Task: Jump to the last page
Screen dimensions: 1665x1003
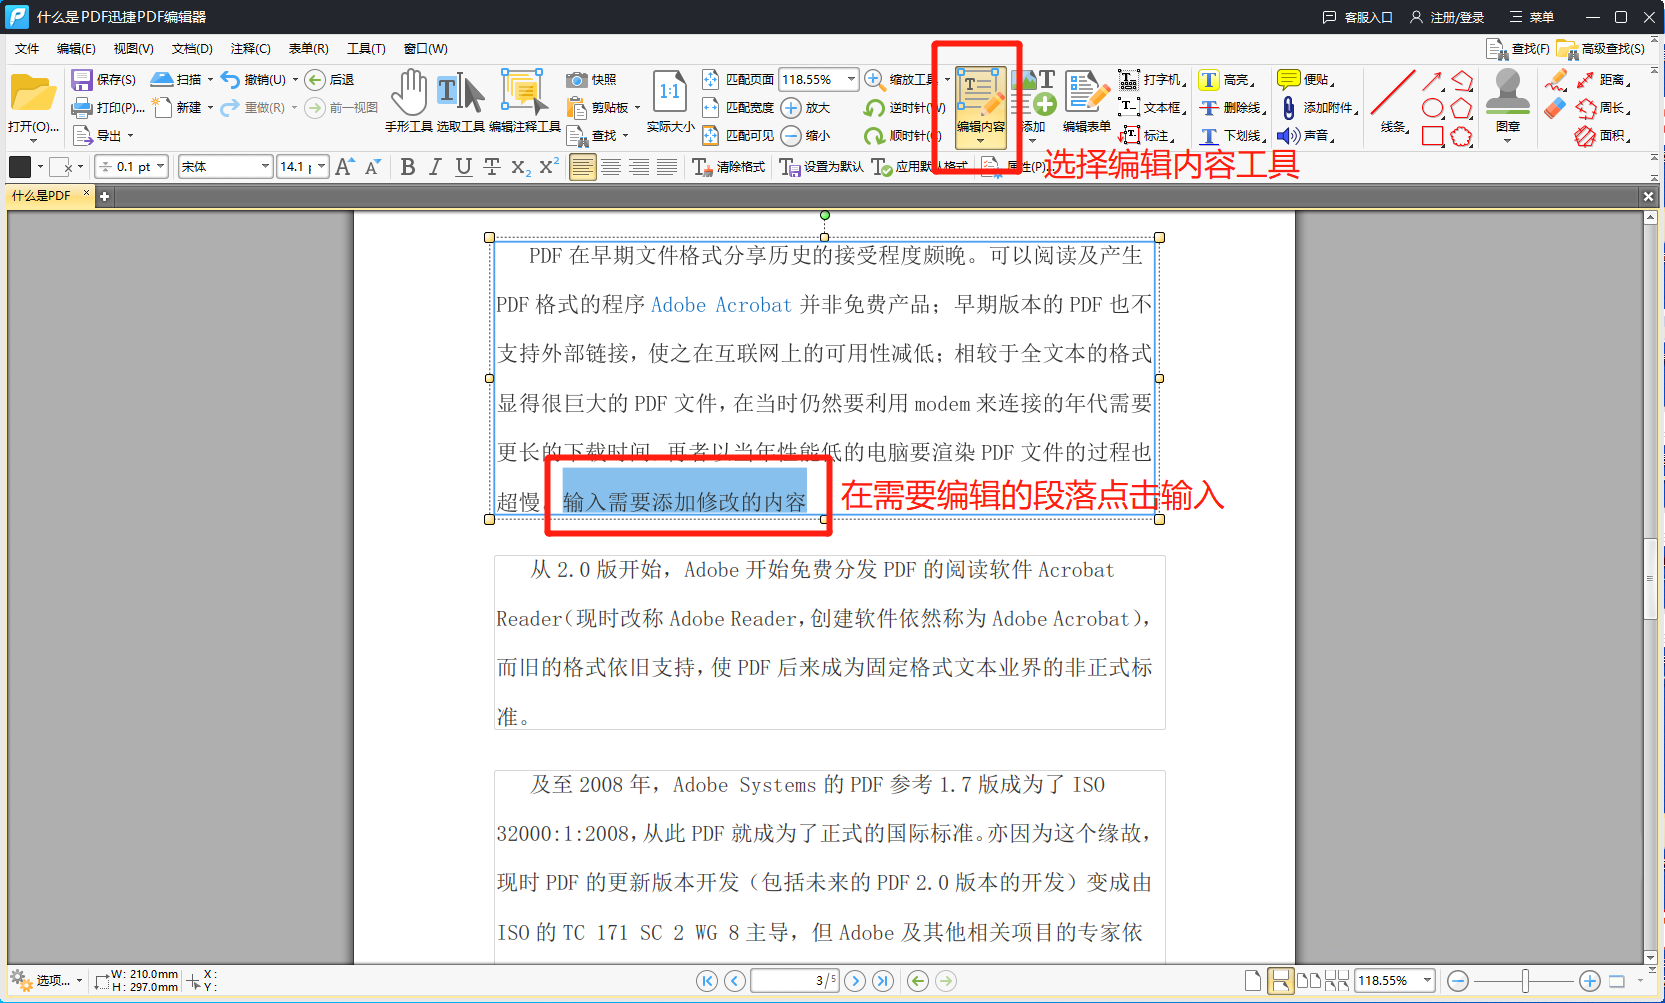Action: pyautogui.click(x=884, y=981)
